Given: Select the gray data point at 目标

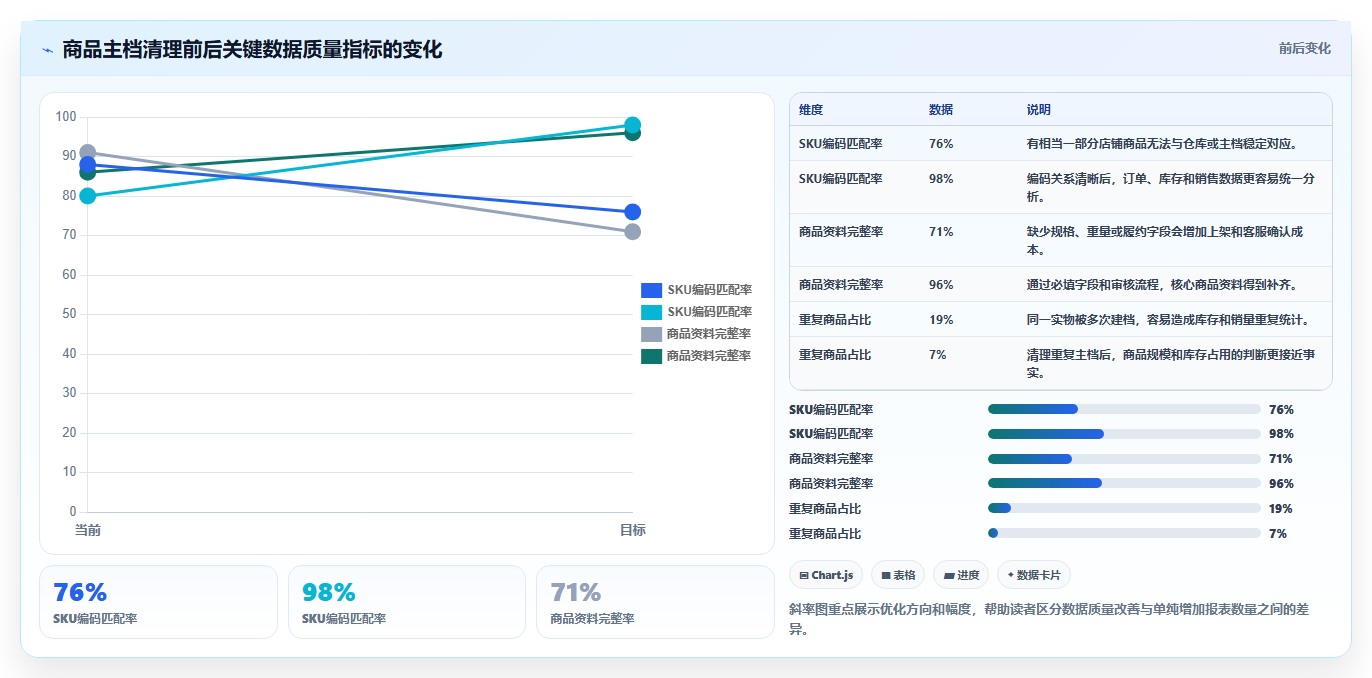Looking at the screenshot, I should point(632,232).
